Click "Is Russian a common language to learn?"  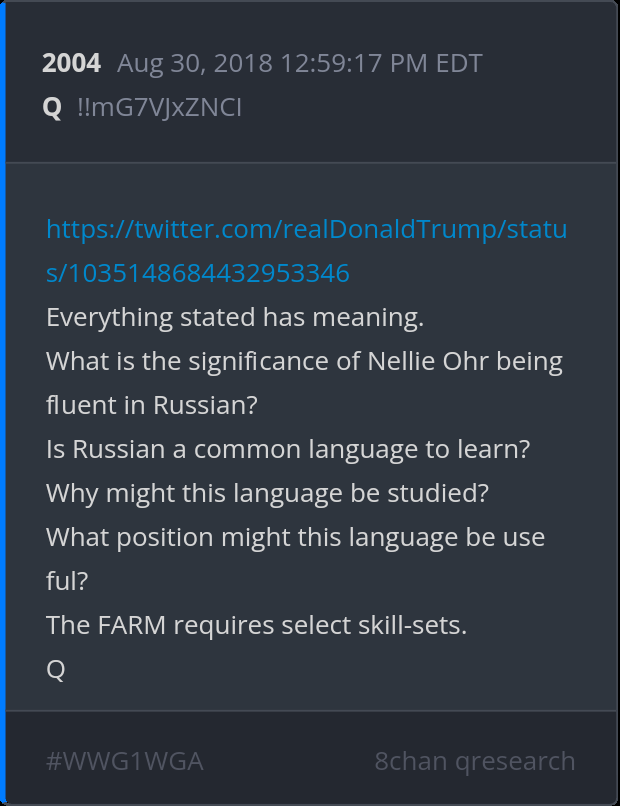(287, 449)
